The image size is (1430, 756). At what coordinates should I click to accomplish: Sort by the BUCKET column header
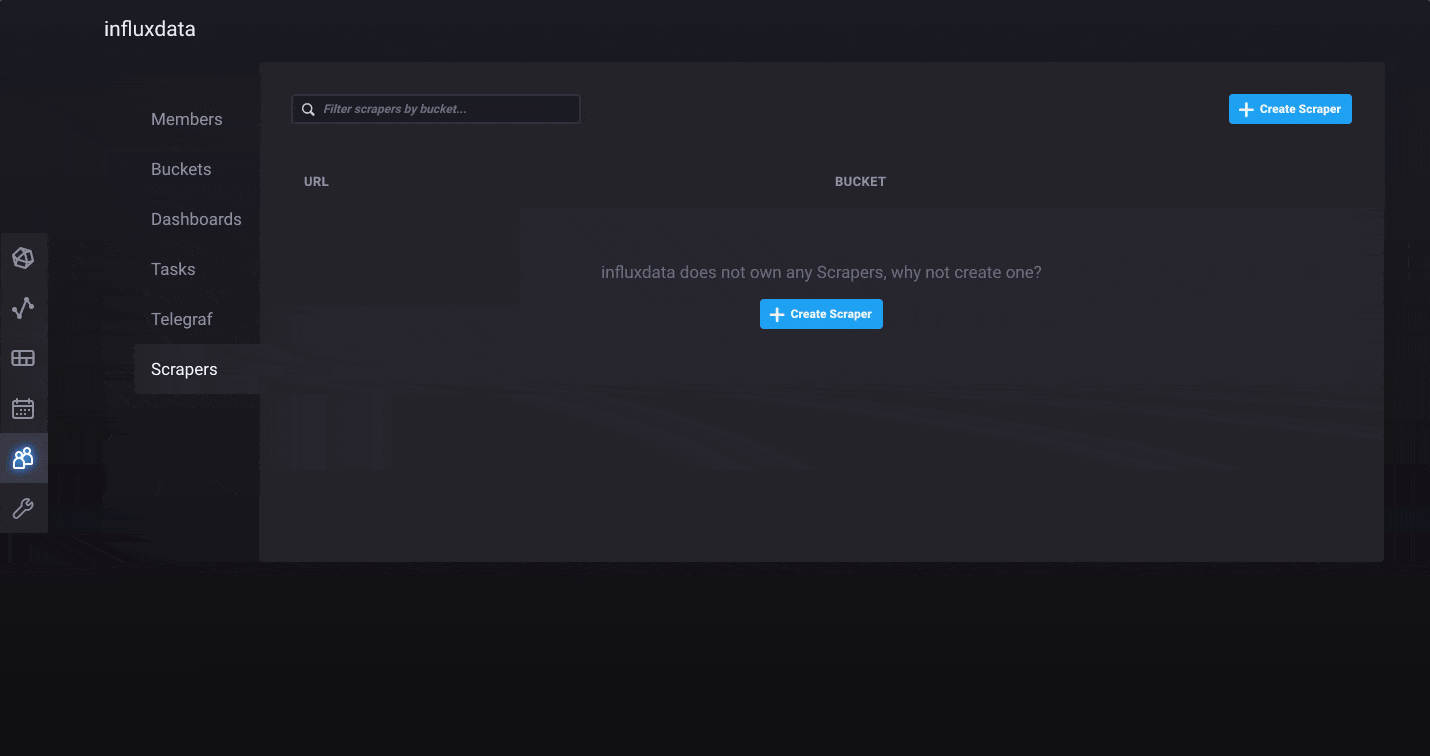(860, 182)
